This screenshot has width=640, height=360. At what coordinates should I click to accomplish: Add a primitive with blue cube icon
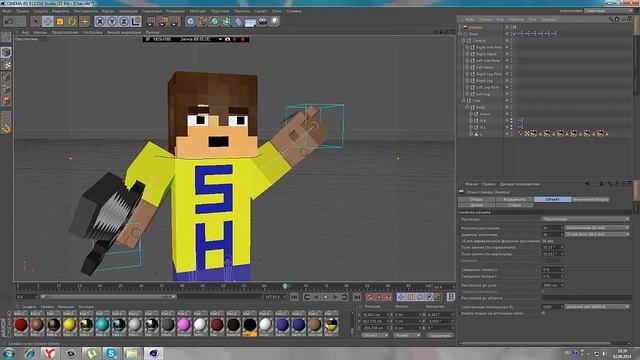point(191,21)
